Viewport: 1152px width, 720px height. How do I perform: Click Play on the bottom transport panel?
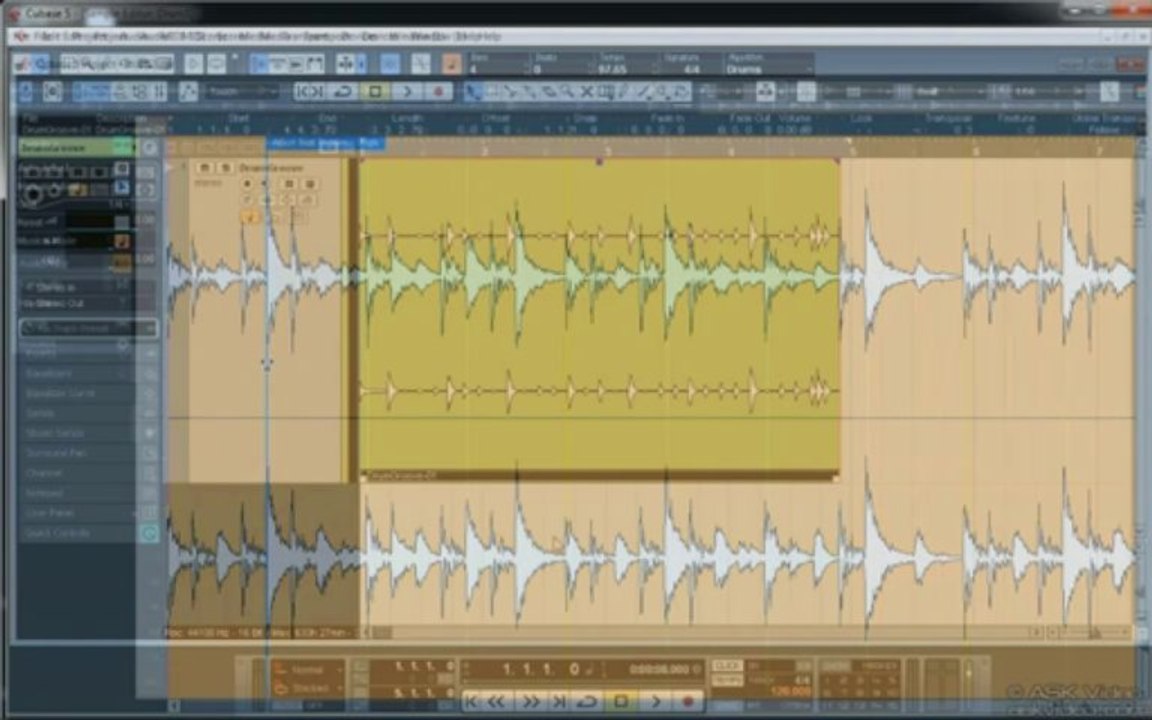click(x=655, y=702)
